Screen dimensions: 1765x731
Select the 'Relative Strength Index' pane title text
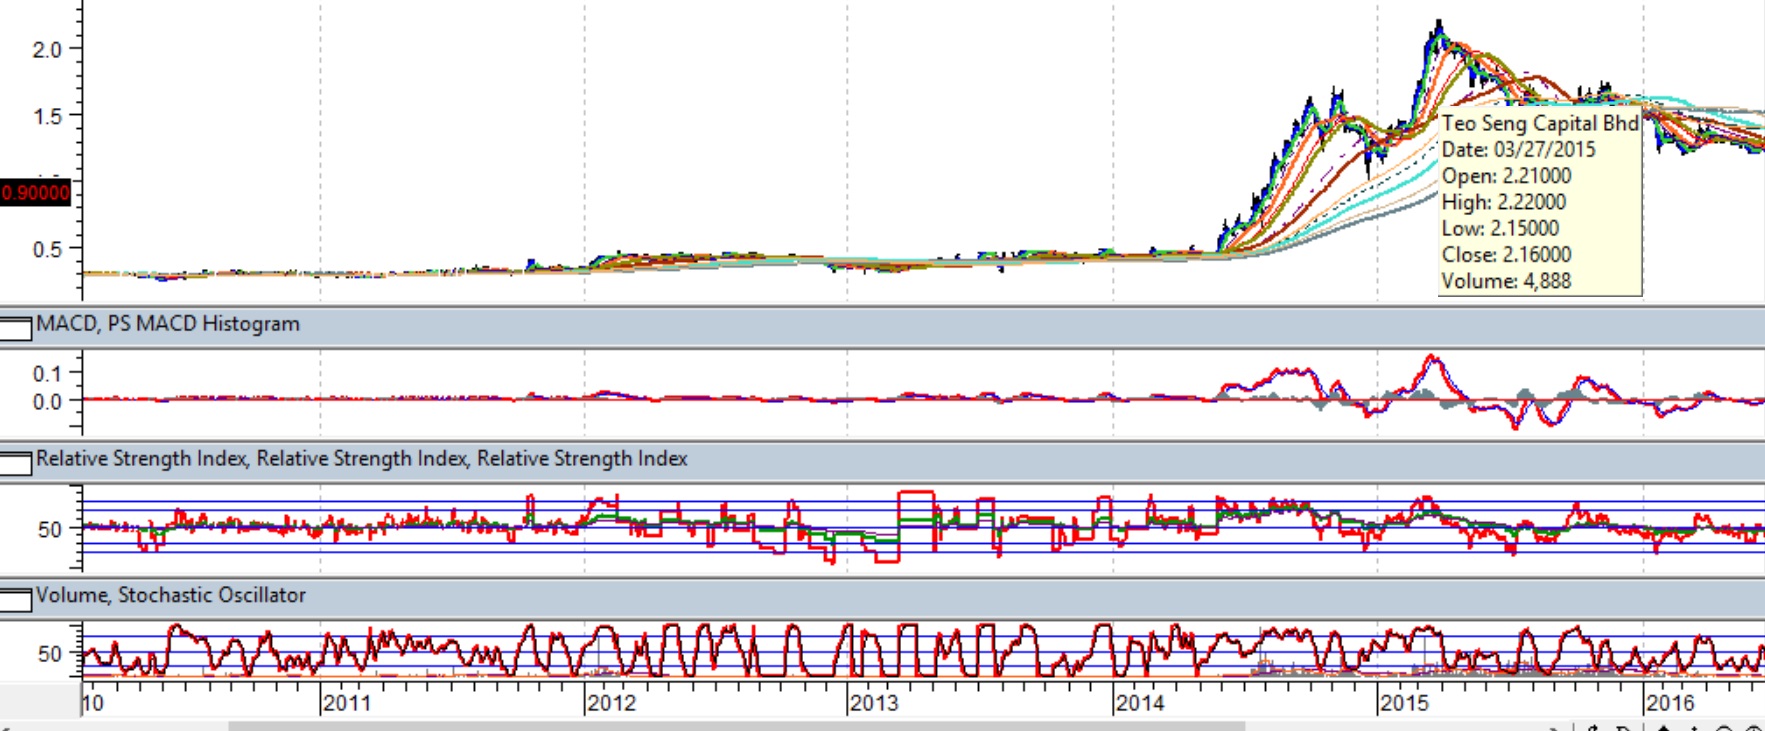tap(362, 459)
